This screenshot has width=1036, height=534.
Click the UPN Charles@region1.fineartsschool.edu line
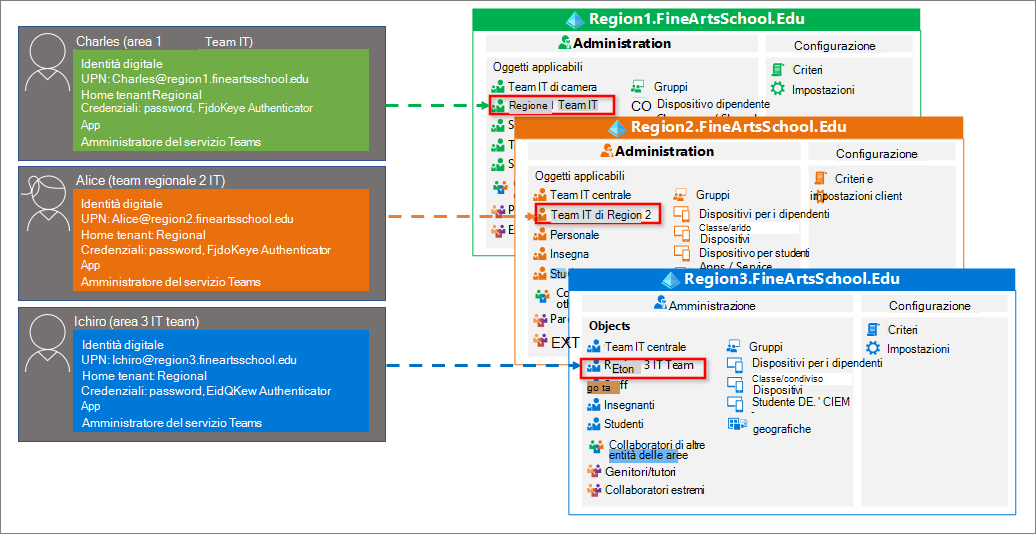pos(194,79)
